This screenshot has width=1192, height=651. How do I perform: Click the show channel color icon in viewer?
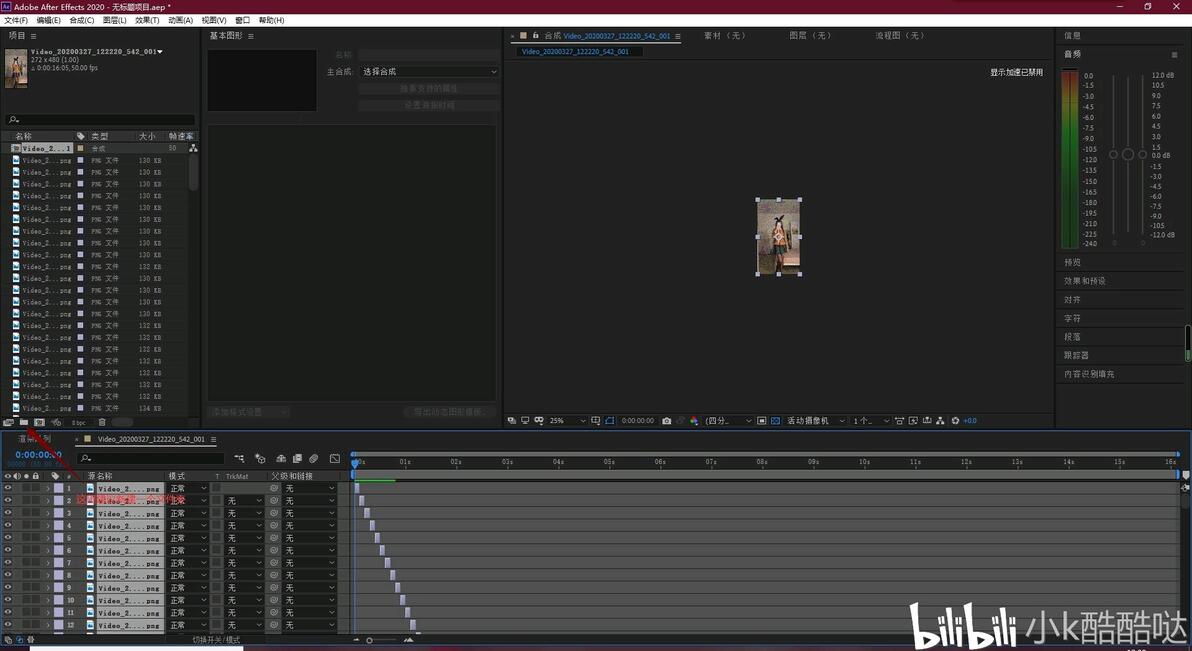[x=694, y=421]
